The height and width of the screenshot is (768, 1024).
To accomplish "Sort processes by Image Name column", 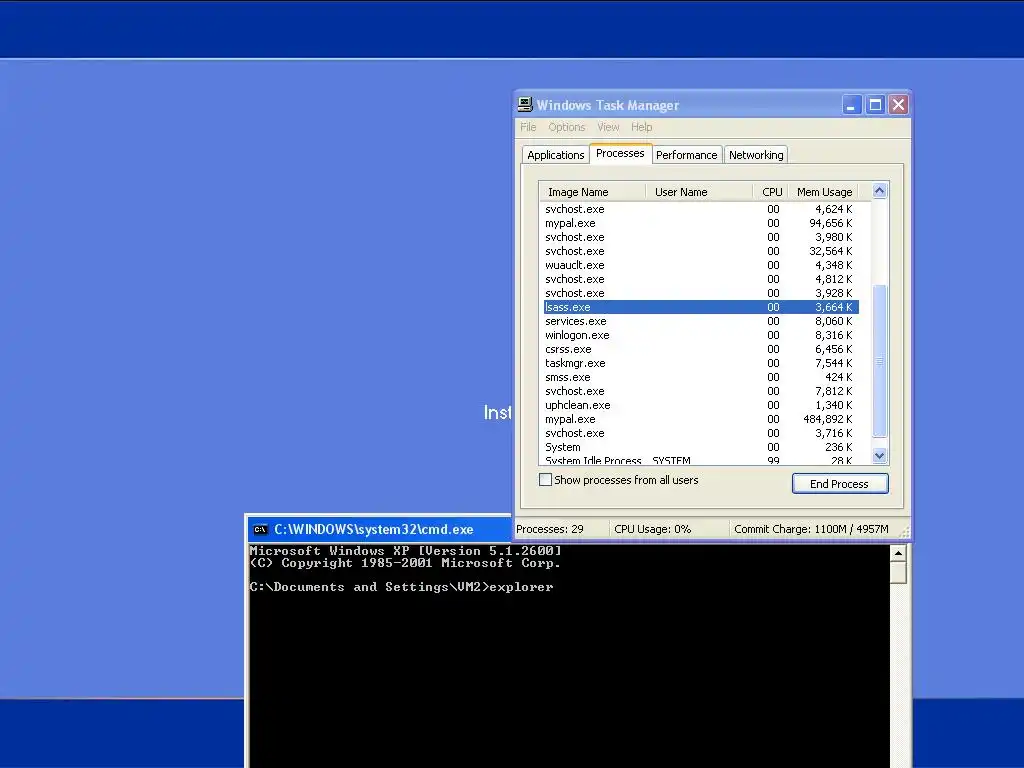I will 592,191.
